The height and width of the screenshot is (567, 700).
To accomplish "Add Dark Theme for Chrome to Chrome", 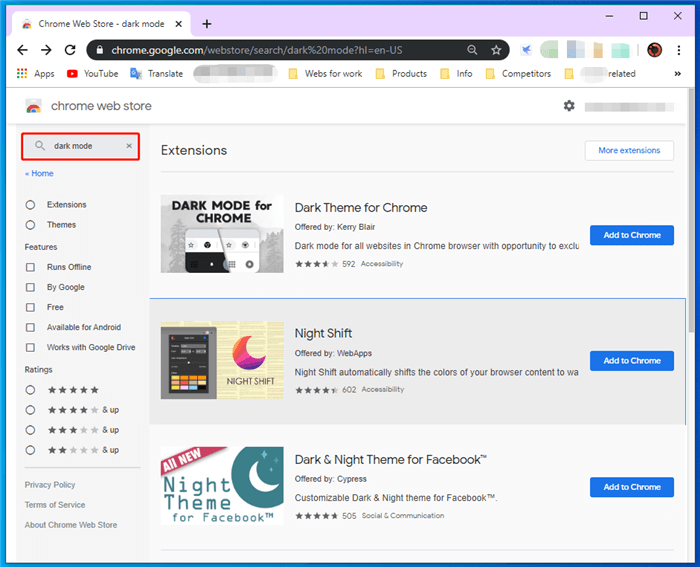I will point(632,235).
